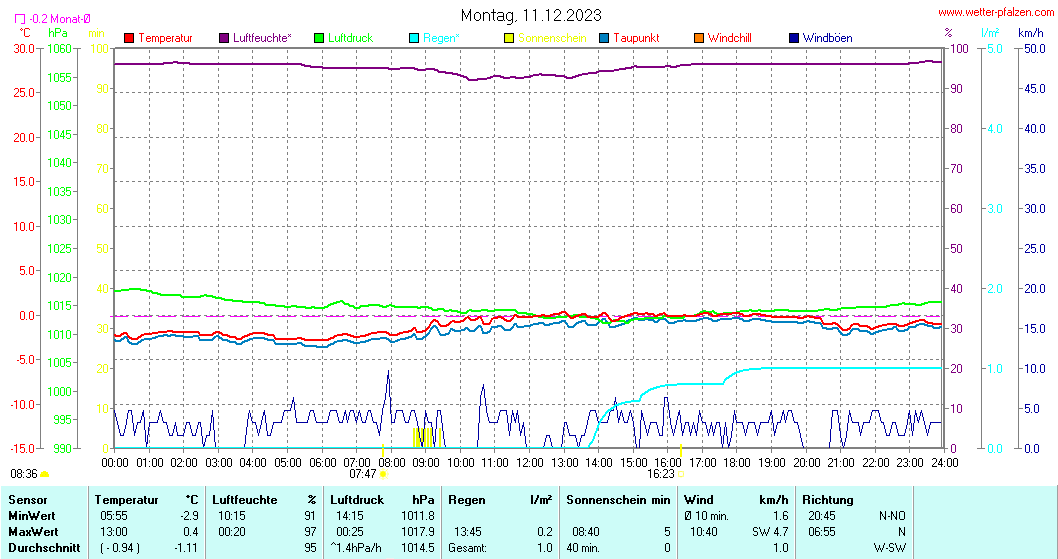Click the Richtung column header
This screenshot has width=1058, height=559.
point(827,500)
